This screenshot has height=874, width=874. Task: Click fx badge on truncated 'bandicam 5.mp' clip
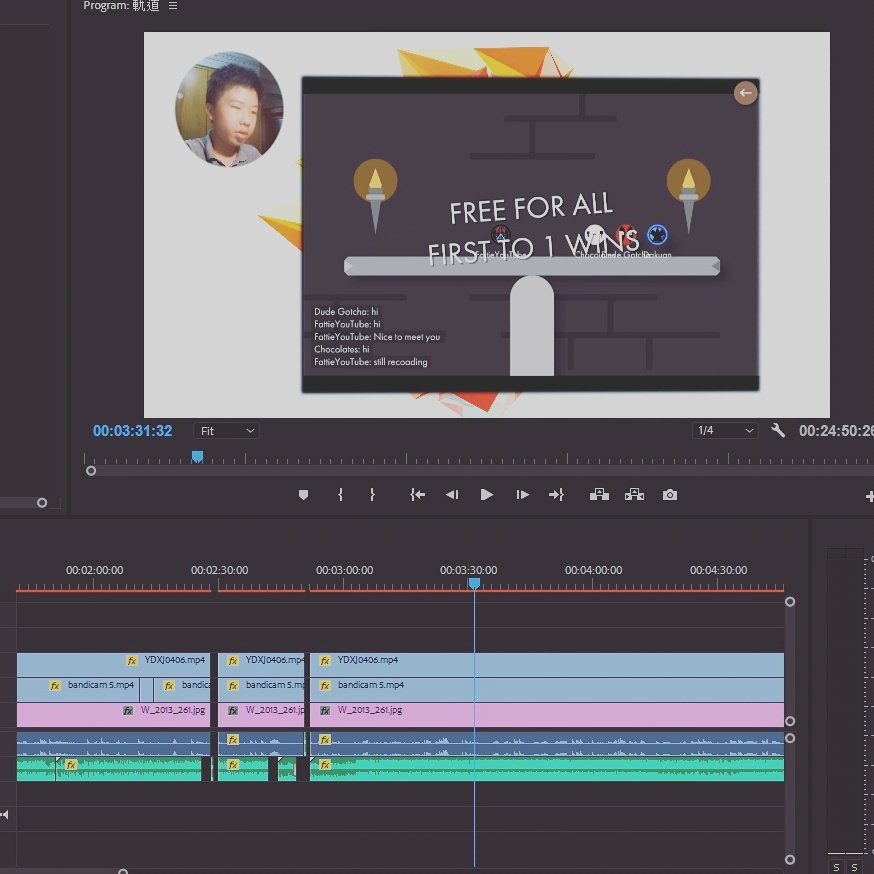(233, 686)
